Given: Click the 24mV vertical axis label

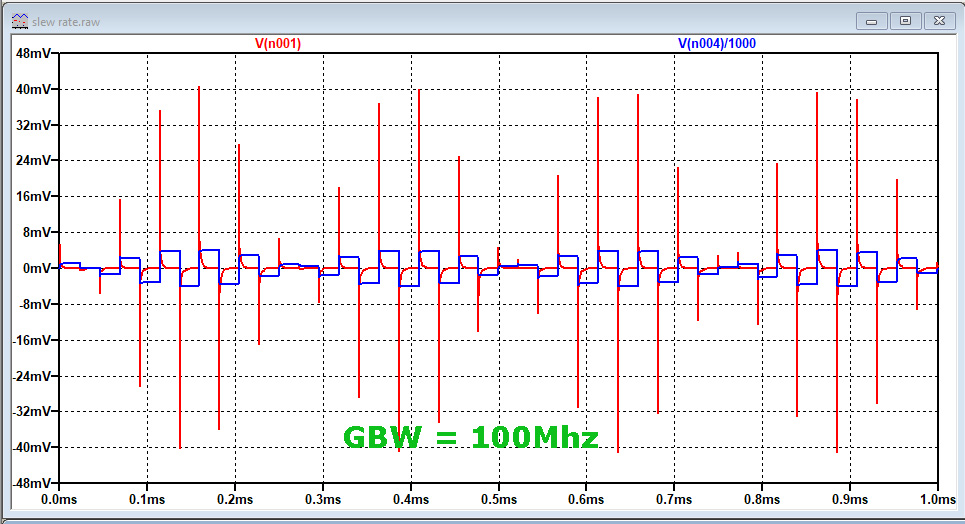Looking at the screenshot, I should pos(33,161).
